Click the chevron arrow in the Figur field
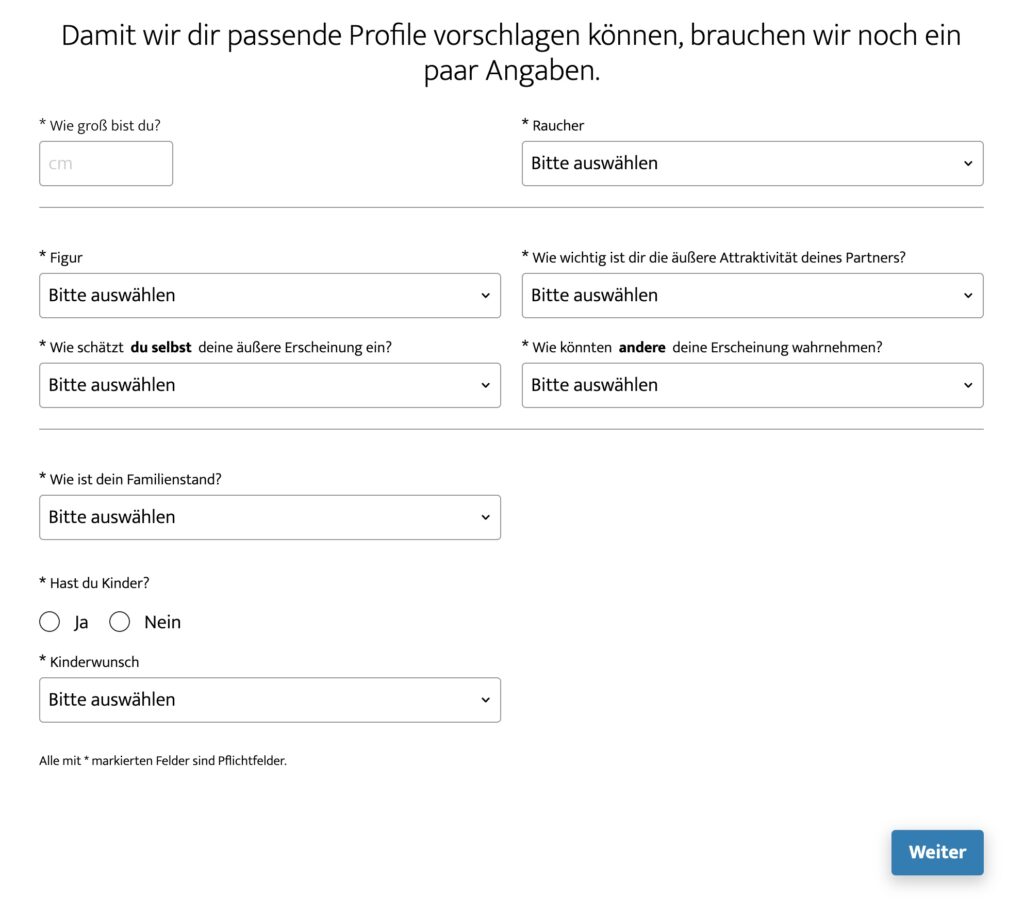1024x912 pixels. [x=485, y=296]
